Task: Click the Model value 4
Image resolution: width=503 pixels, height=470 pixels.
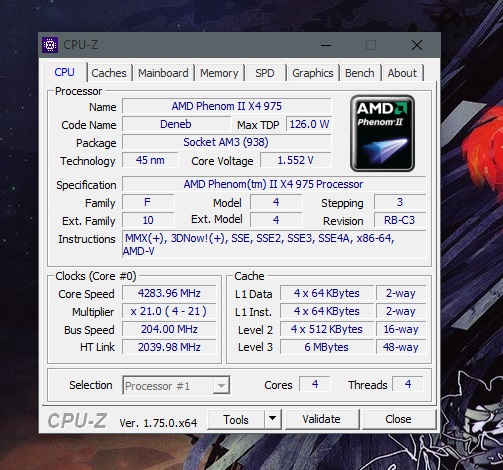Action: point(276,202)
